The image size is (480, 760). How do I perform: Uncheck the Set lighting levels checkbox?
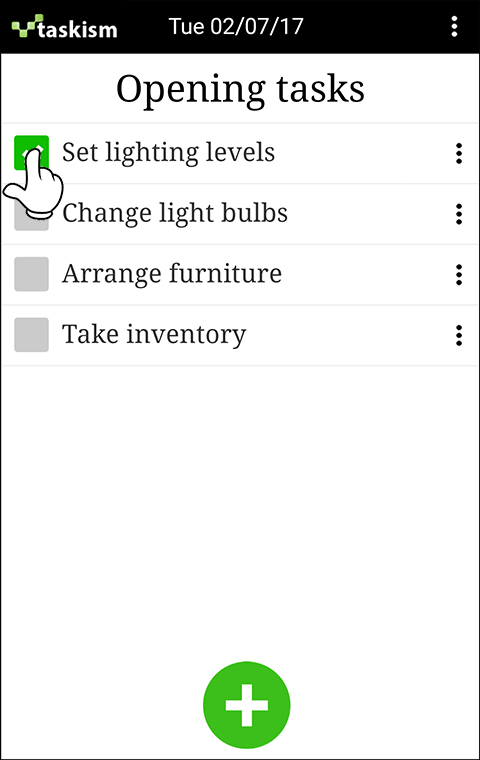[32, 153]
